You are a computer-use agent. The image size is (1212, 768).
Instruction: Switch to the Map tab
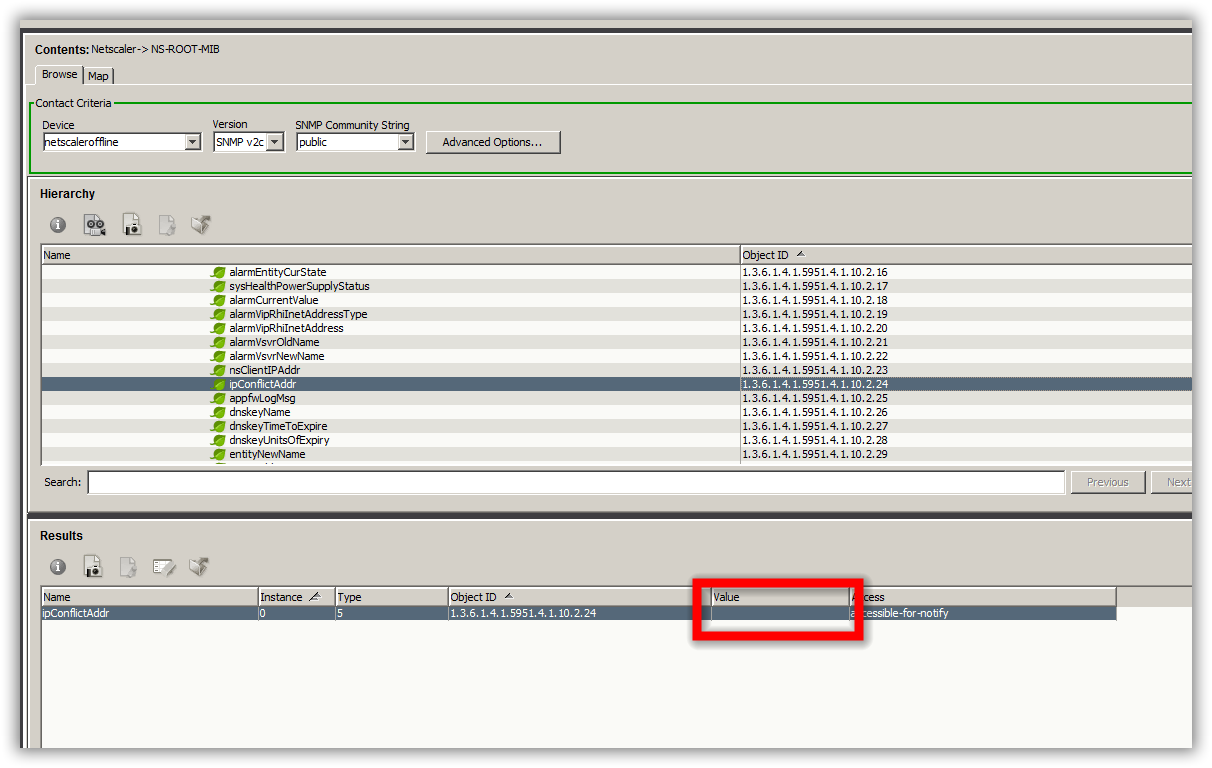click(x=98, y=75)
